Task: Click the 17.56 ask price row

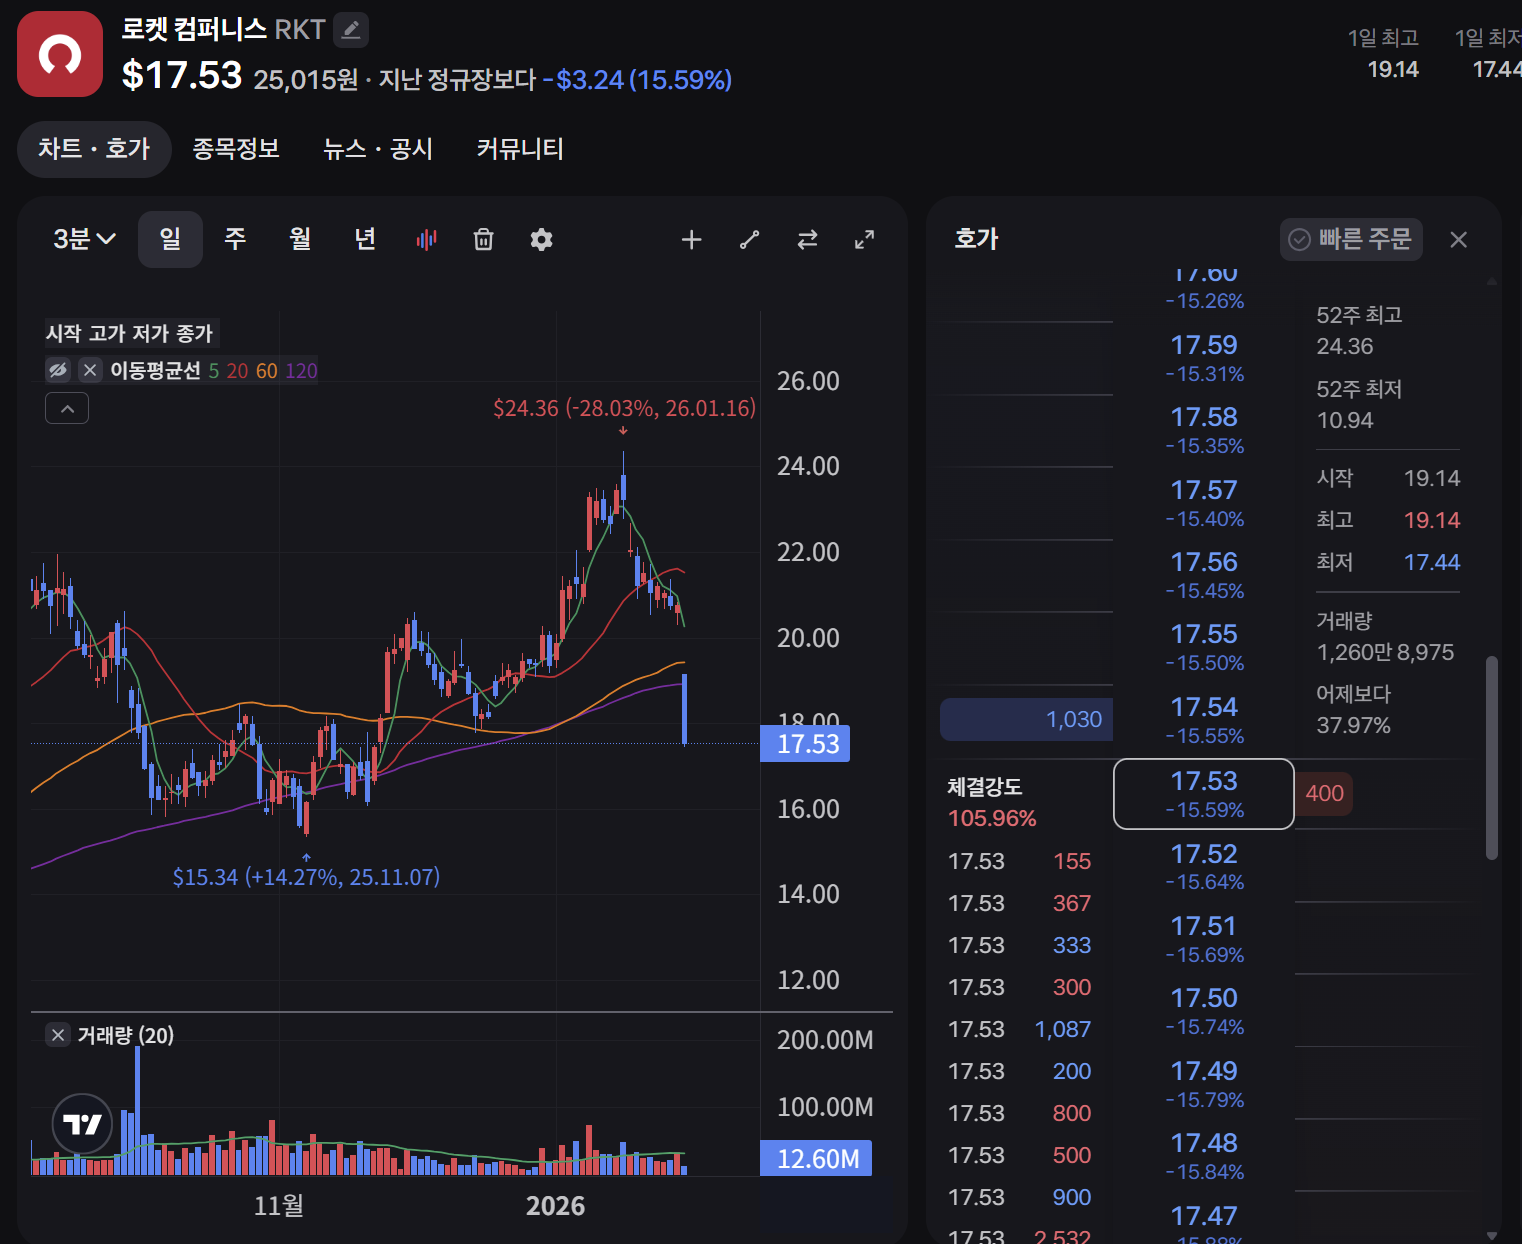Action: tap(1204, 575)
